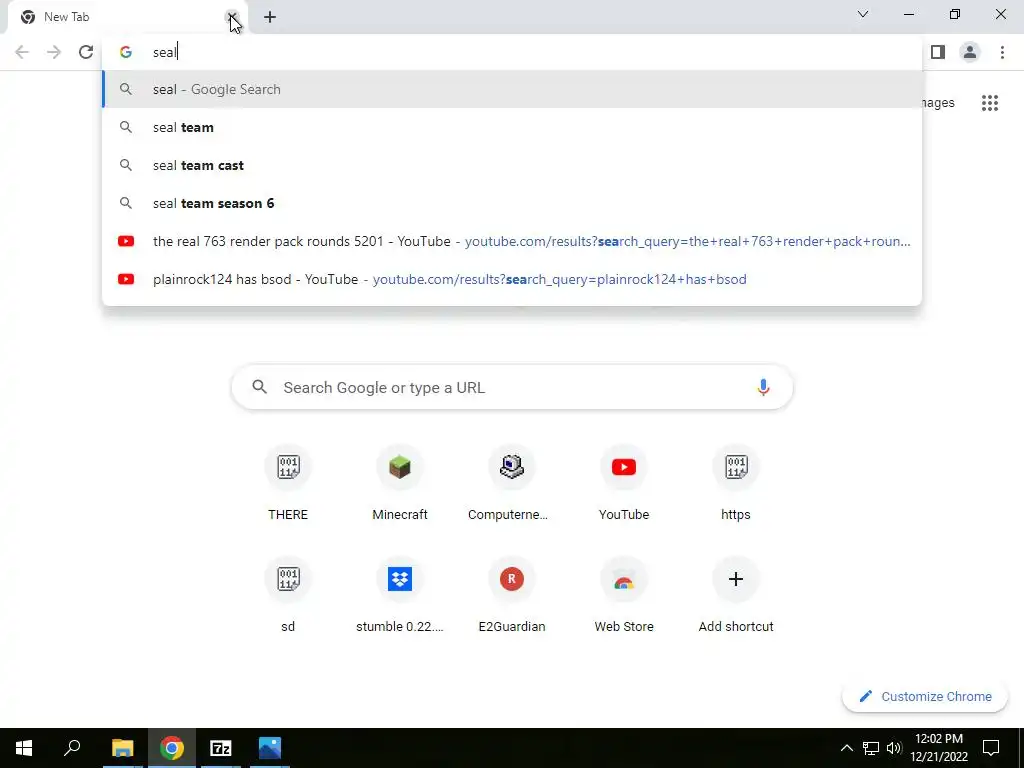Open the Web Store shortcut tile
This screenshot has width=1024, height=768.
[624, 596]
